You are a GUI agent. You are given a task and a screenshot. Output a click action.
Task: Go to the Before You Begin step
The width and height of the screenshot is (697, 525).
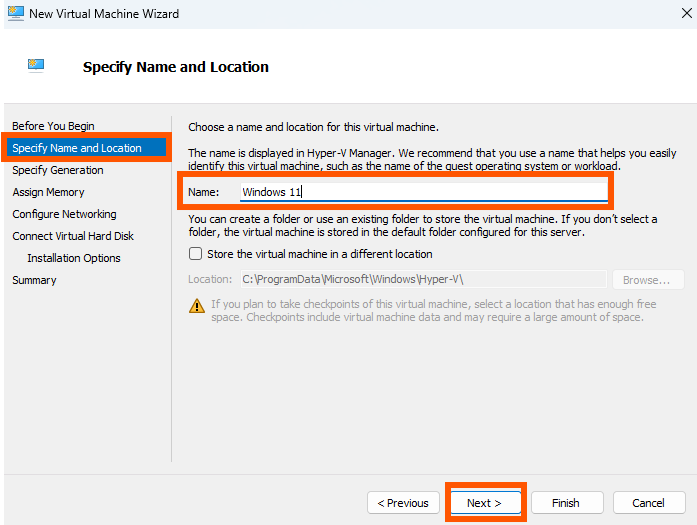53,126
